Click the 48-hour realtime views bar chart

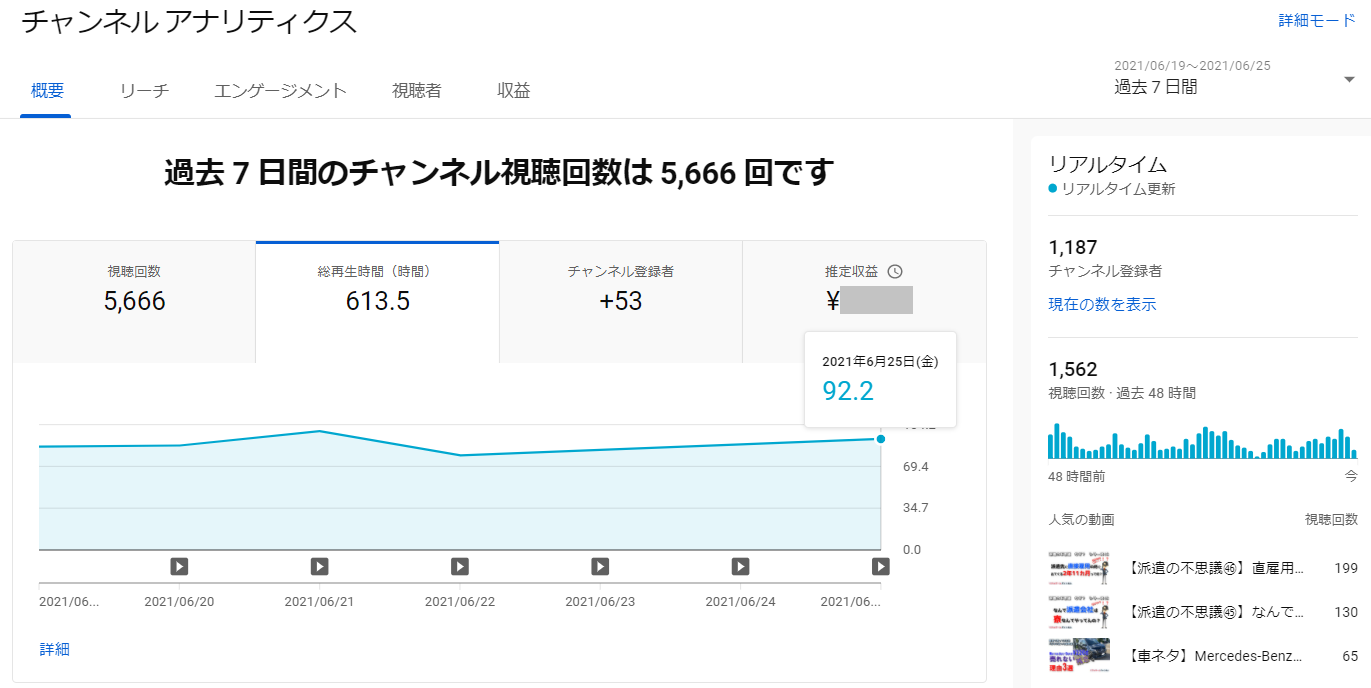(1202, 443)
